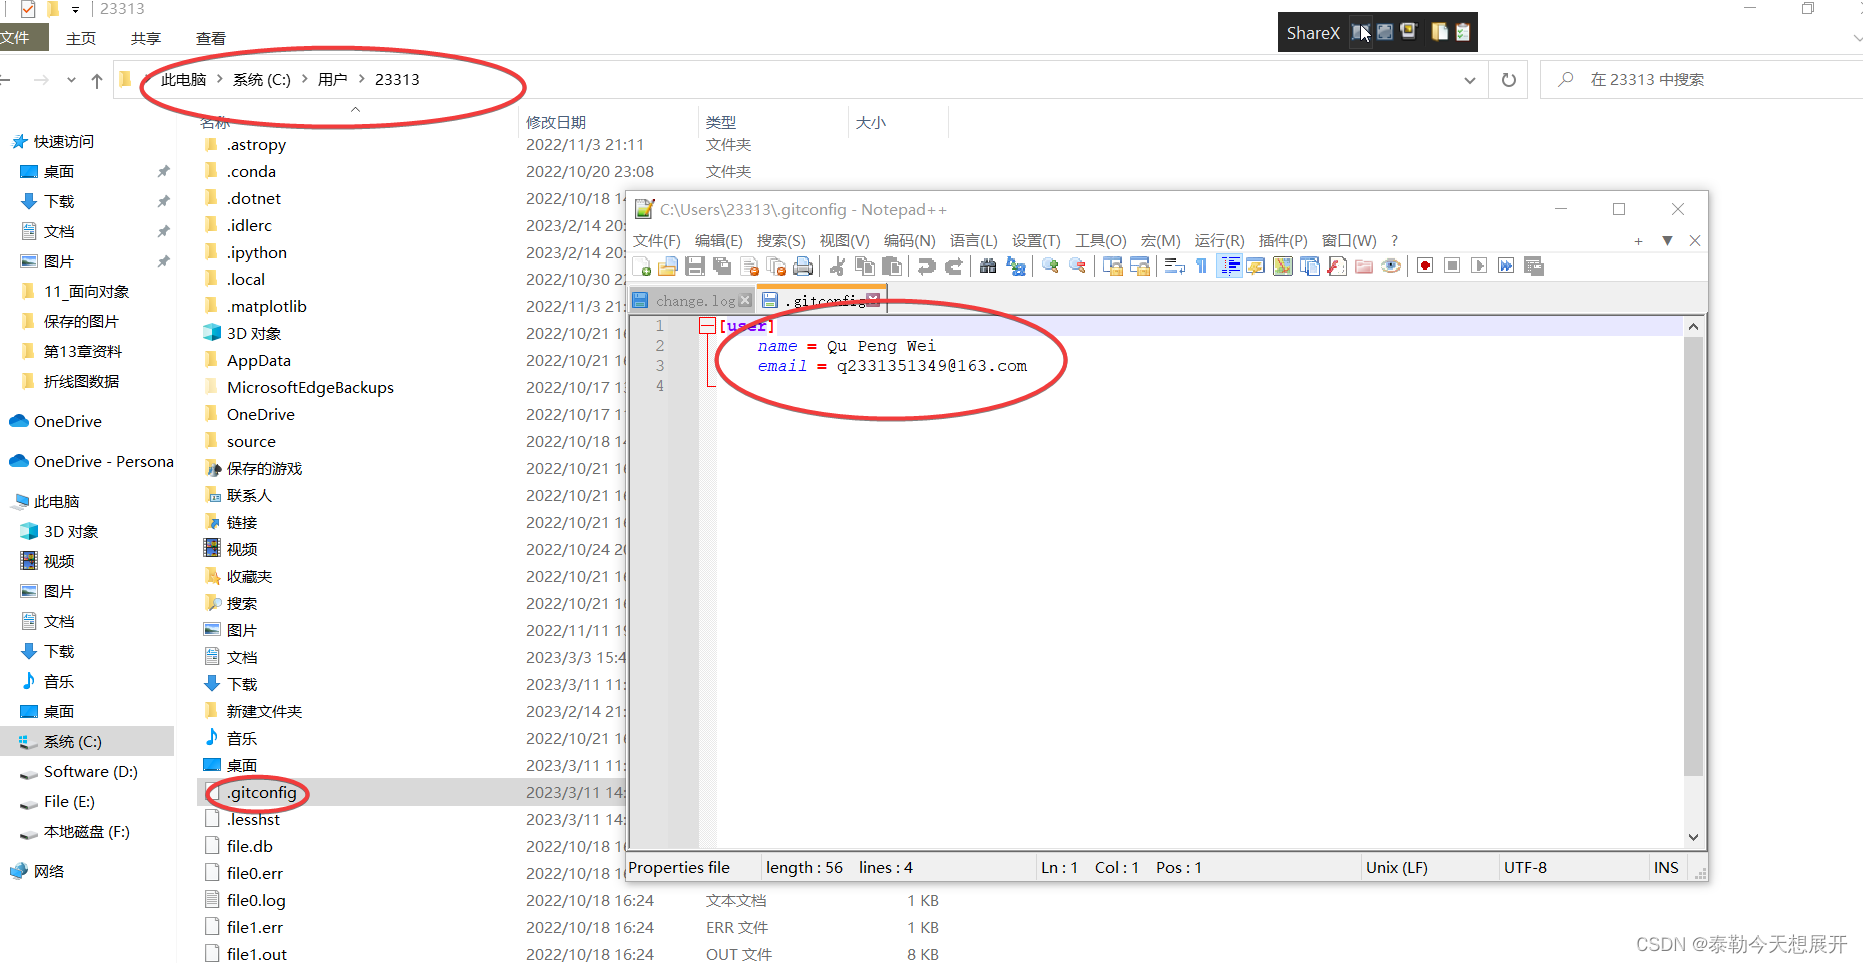
Task: Open recent locations dropdown next to forward arrow
Action: 71,80
